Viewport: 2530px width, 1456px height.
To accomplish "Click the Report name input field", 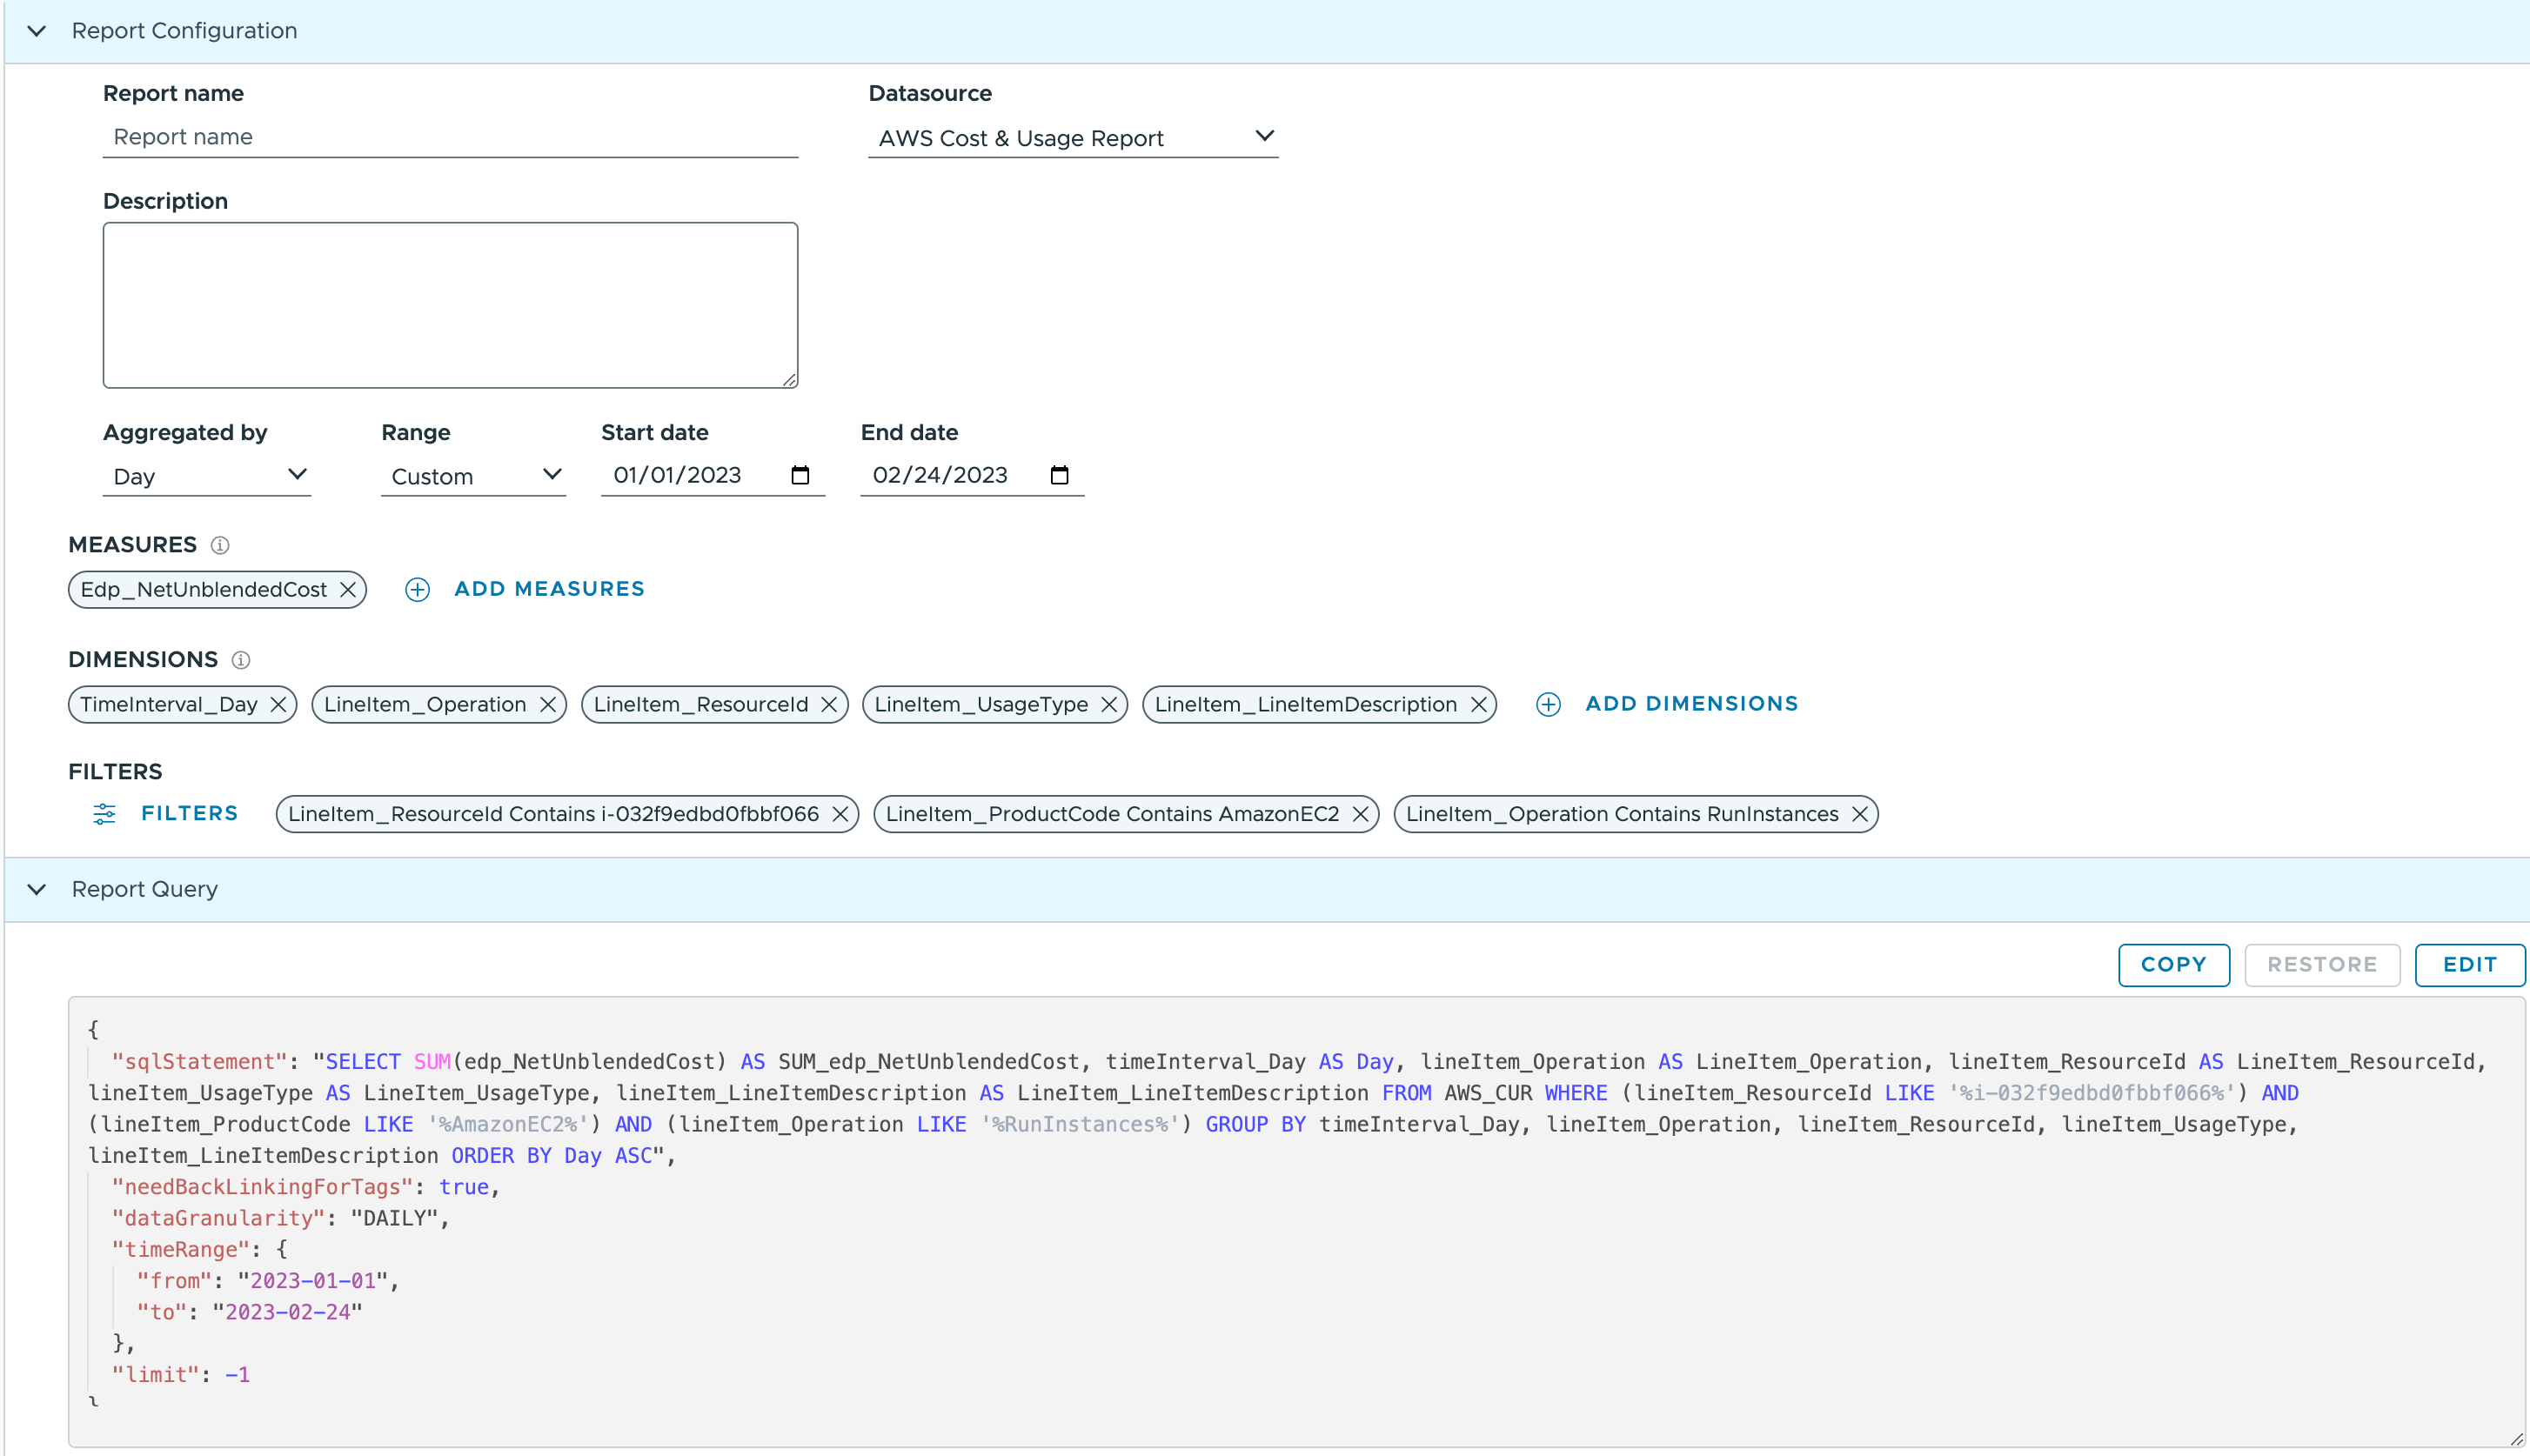I will [450, 137].
